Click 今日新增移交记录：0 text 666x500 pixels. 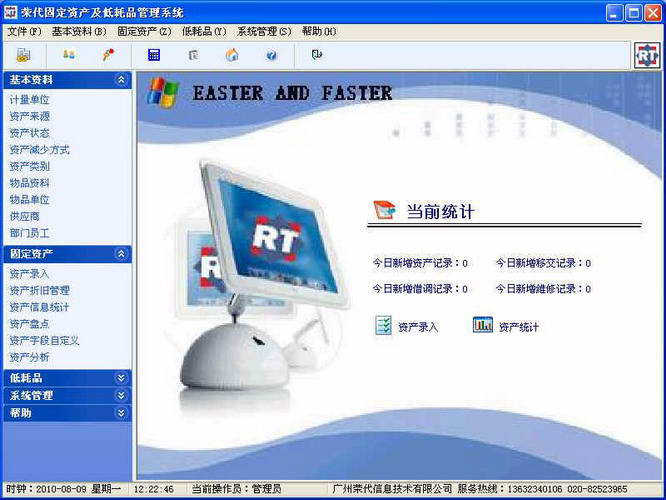pyautogui.click(x=543, y=263)
